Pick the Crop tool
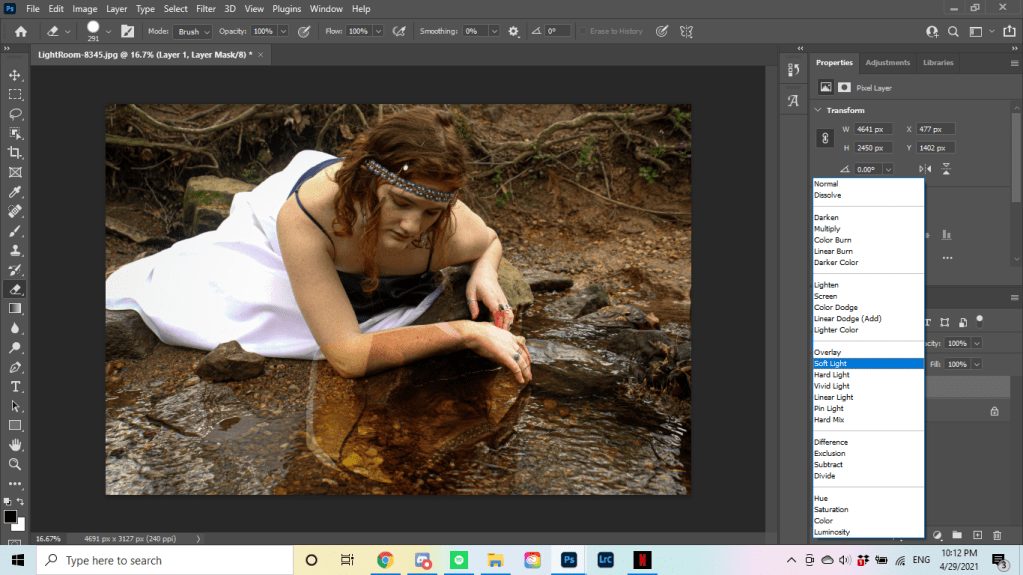1023x575 pixels. [x=15, y=153]
